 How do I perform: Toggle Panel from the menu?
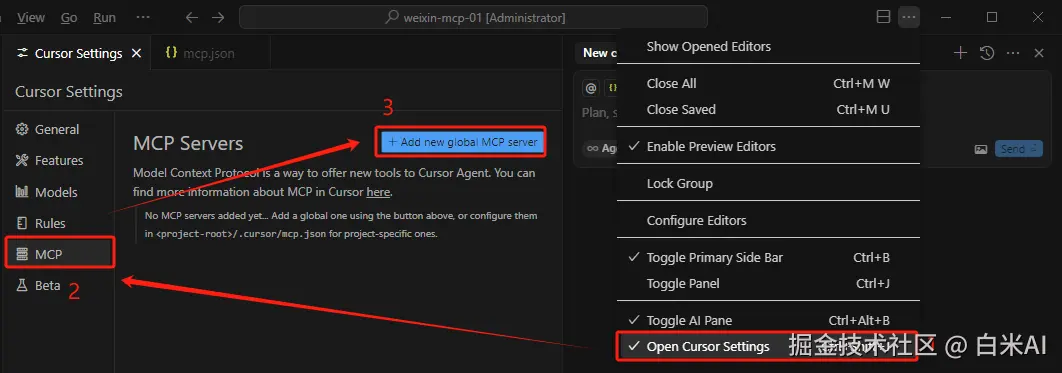(x=769, y=284)
